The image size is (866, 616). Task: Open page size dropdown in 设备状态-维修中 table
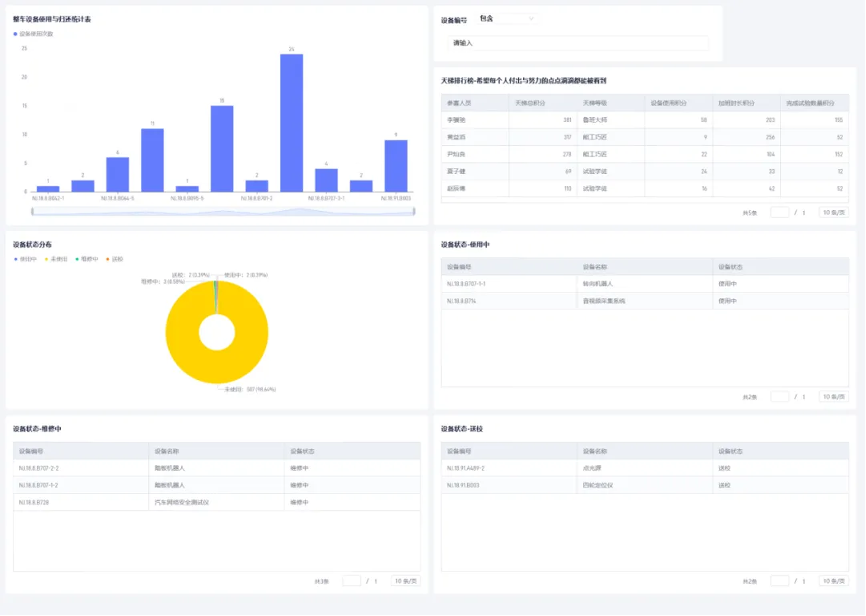pos(404,580)
